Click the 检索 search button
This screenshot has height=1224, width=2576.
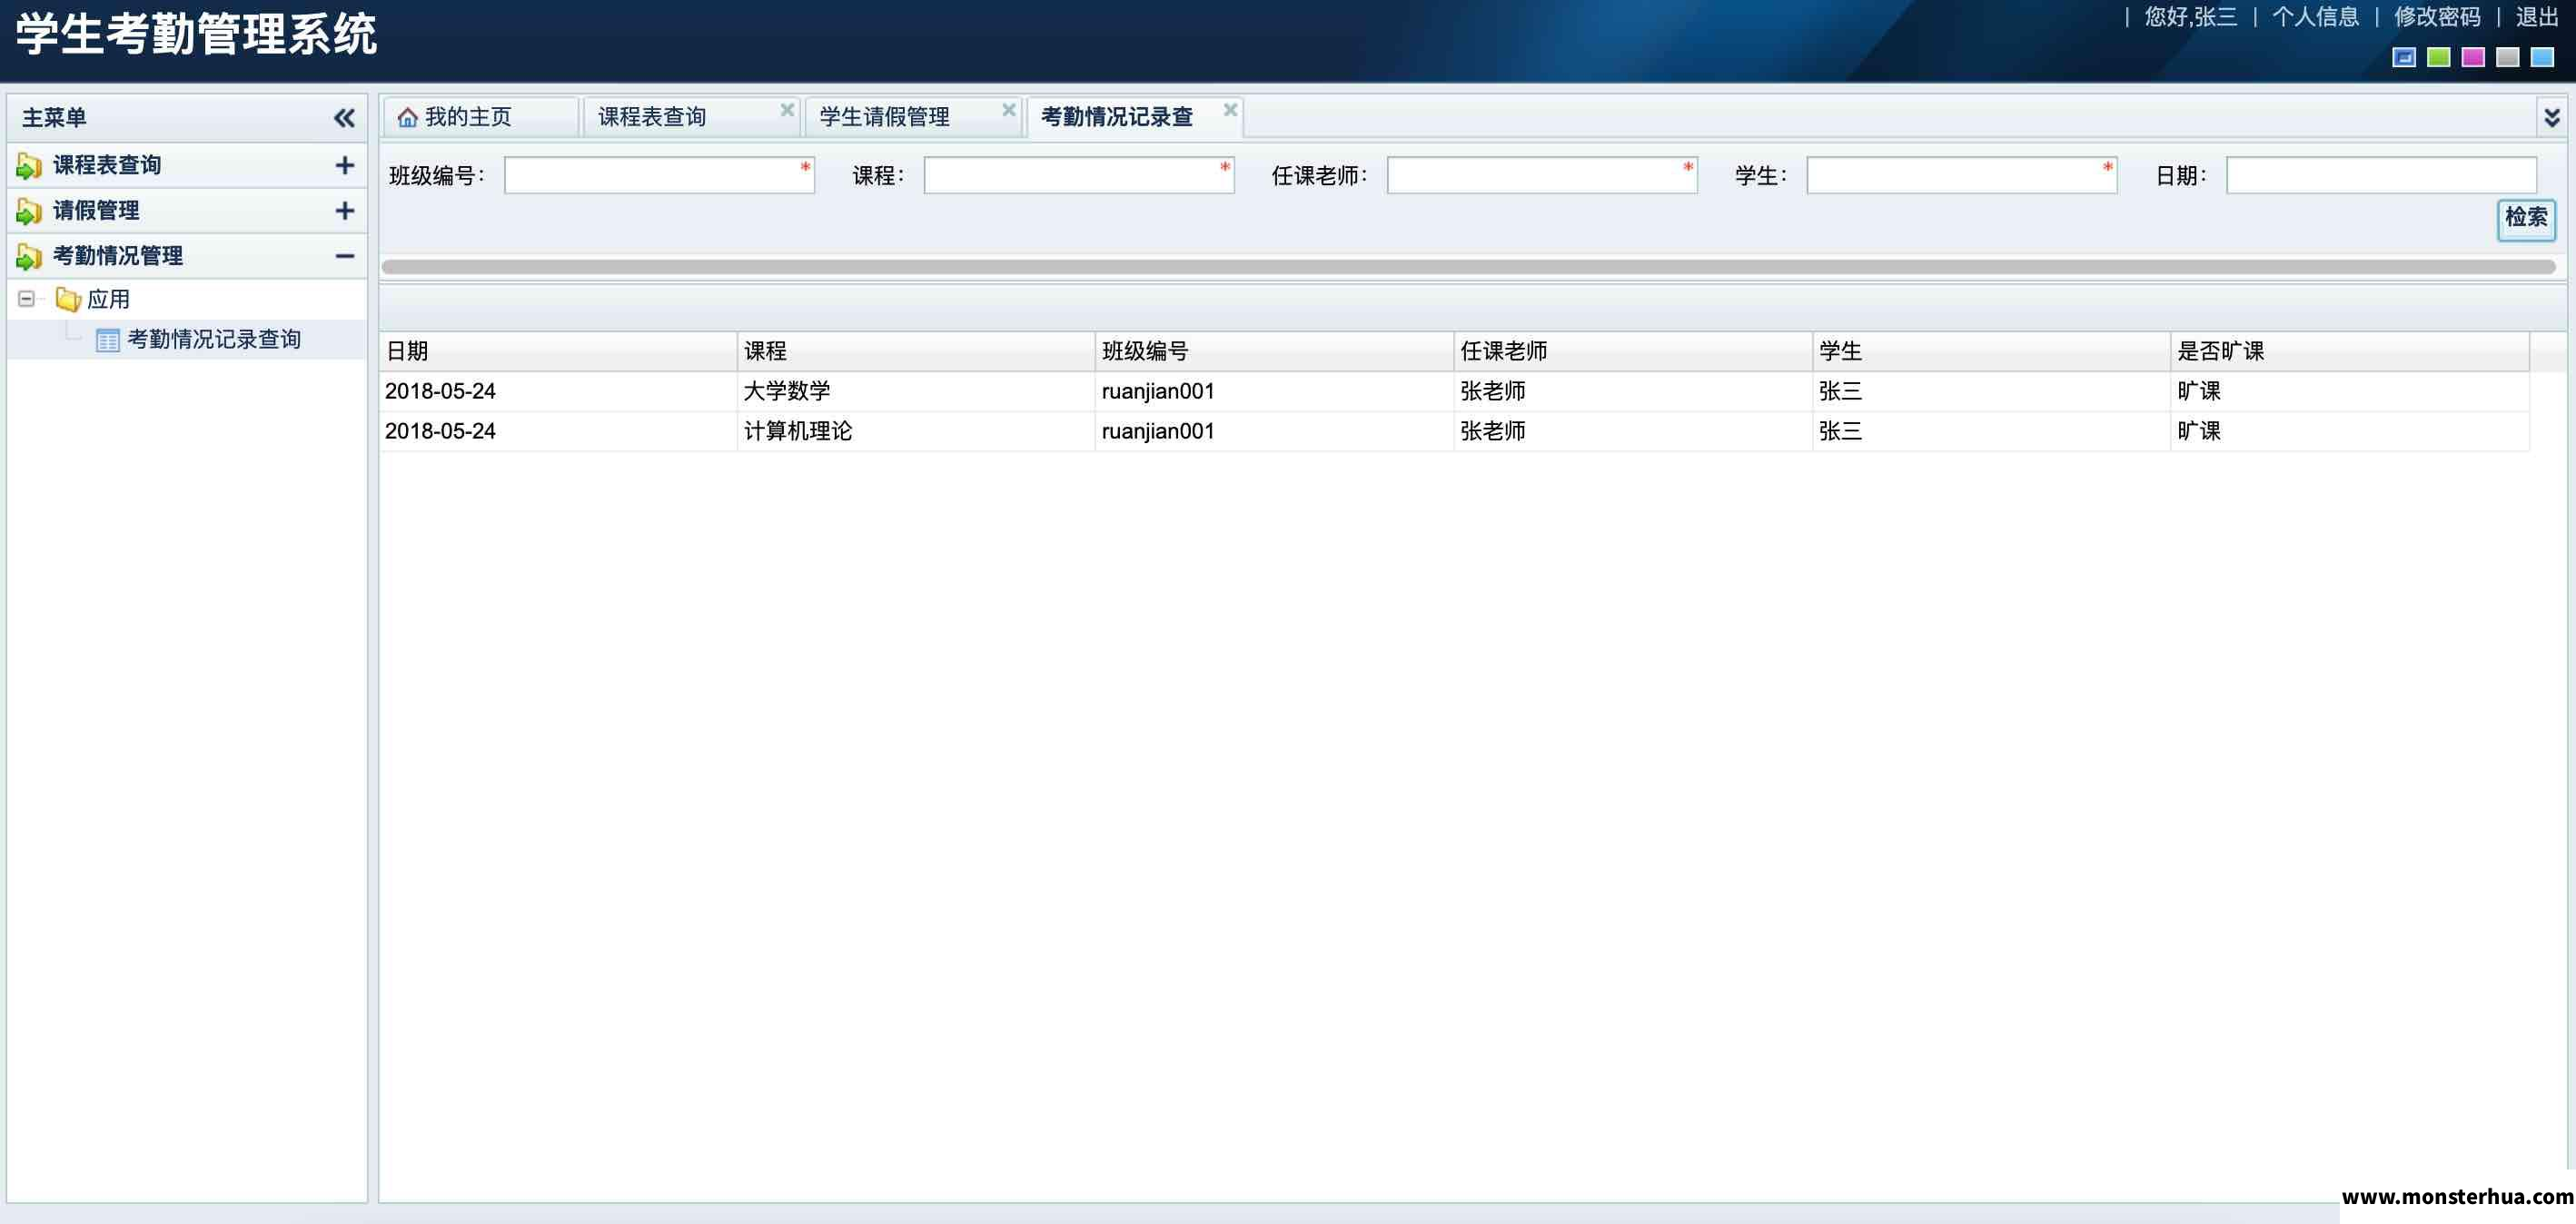pos(2526,218)
